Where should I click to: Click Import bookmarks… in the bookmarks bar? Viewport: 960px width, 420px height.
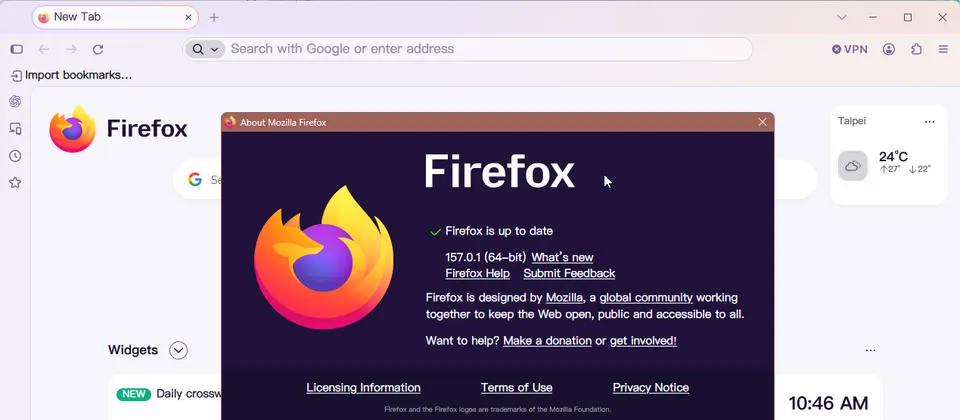tap(71, 75)
